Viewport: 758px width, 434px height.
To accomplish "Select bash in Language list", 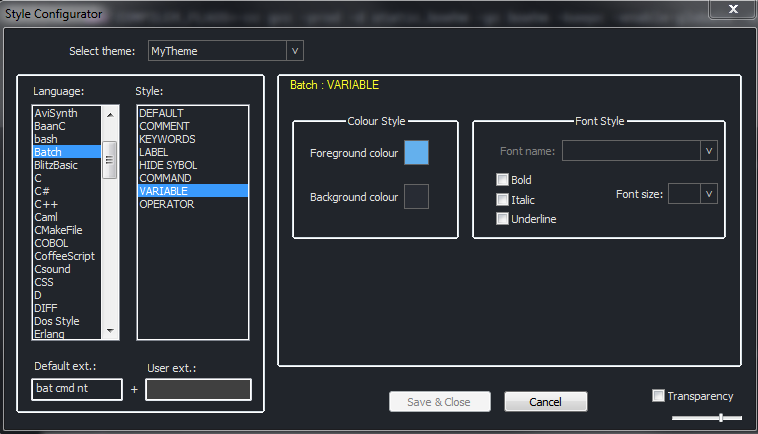I will 67,139.
